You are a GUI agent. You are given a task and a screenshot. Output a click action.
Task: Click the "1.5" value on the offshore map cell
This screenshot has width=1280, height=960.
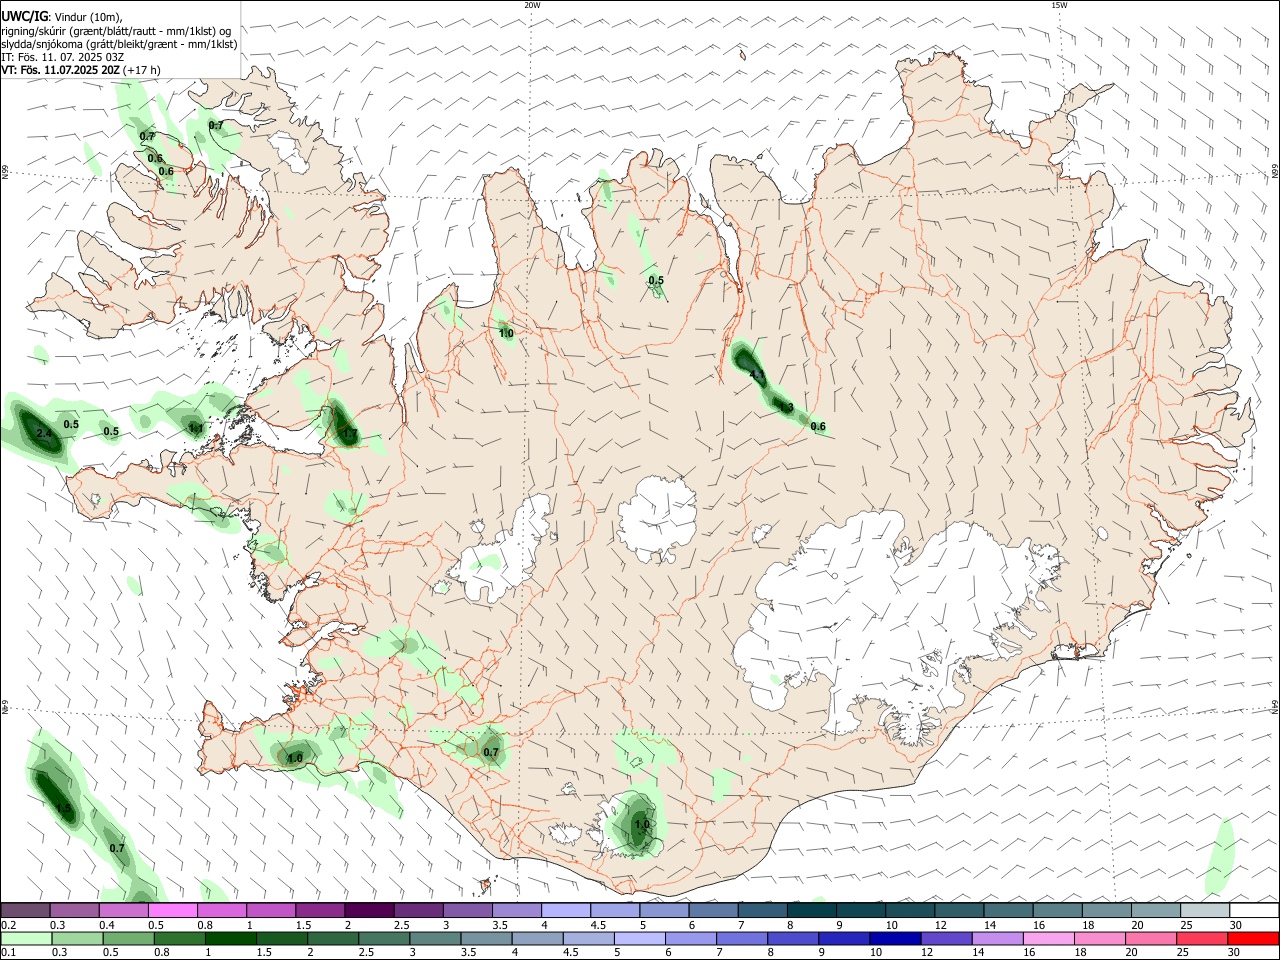coord(63,808)
